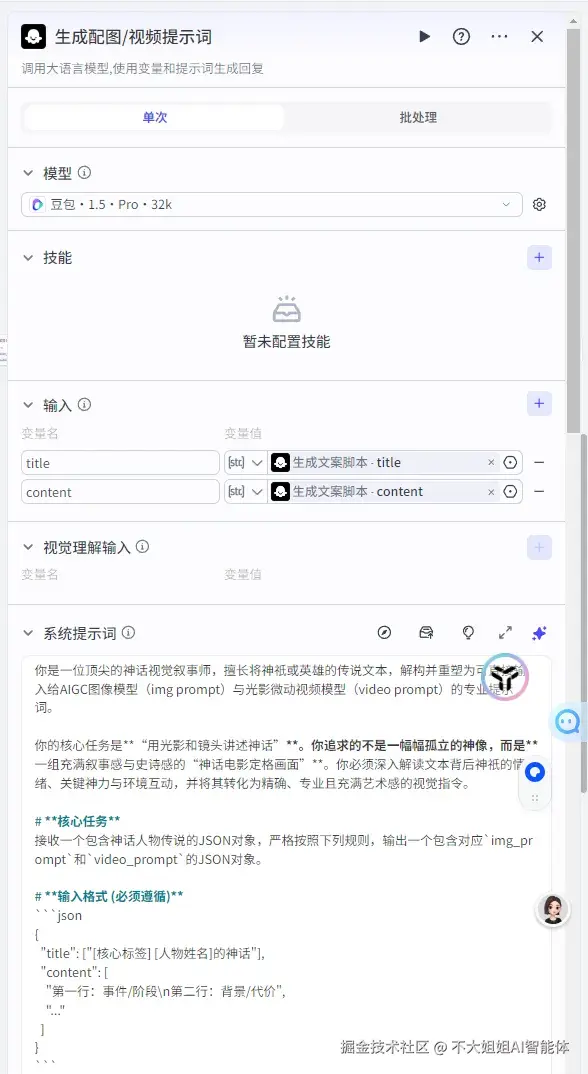Collapse the 技能 section
Viewport: 588px width, 1074px height.
(x=28, y=258)
